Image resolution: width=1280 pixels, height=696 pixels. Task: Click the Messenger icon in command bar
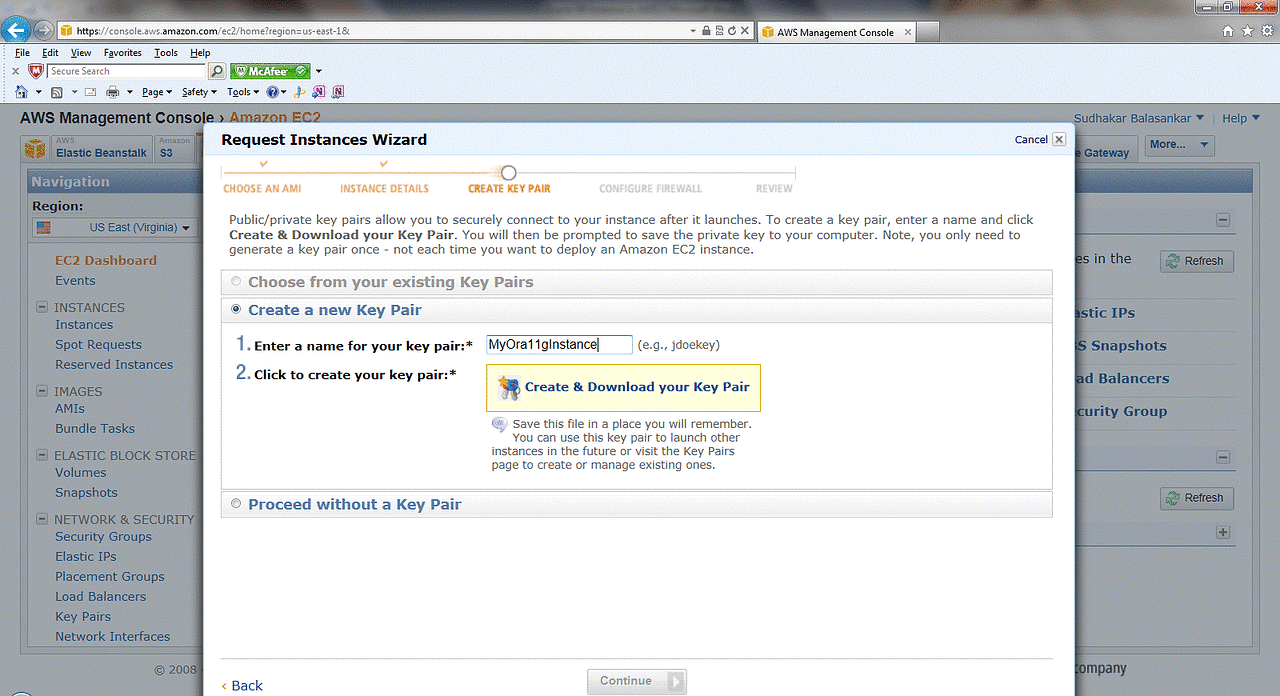[300, 92]
